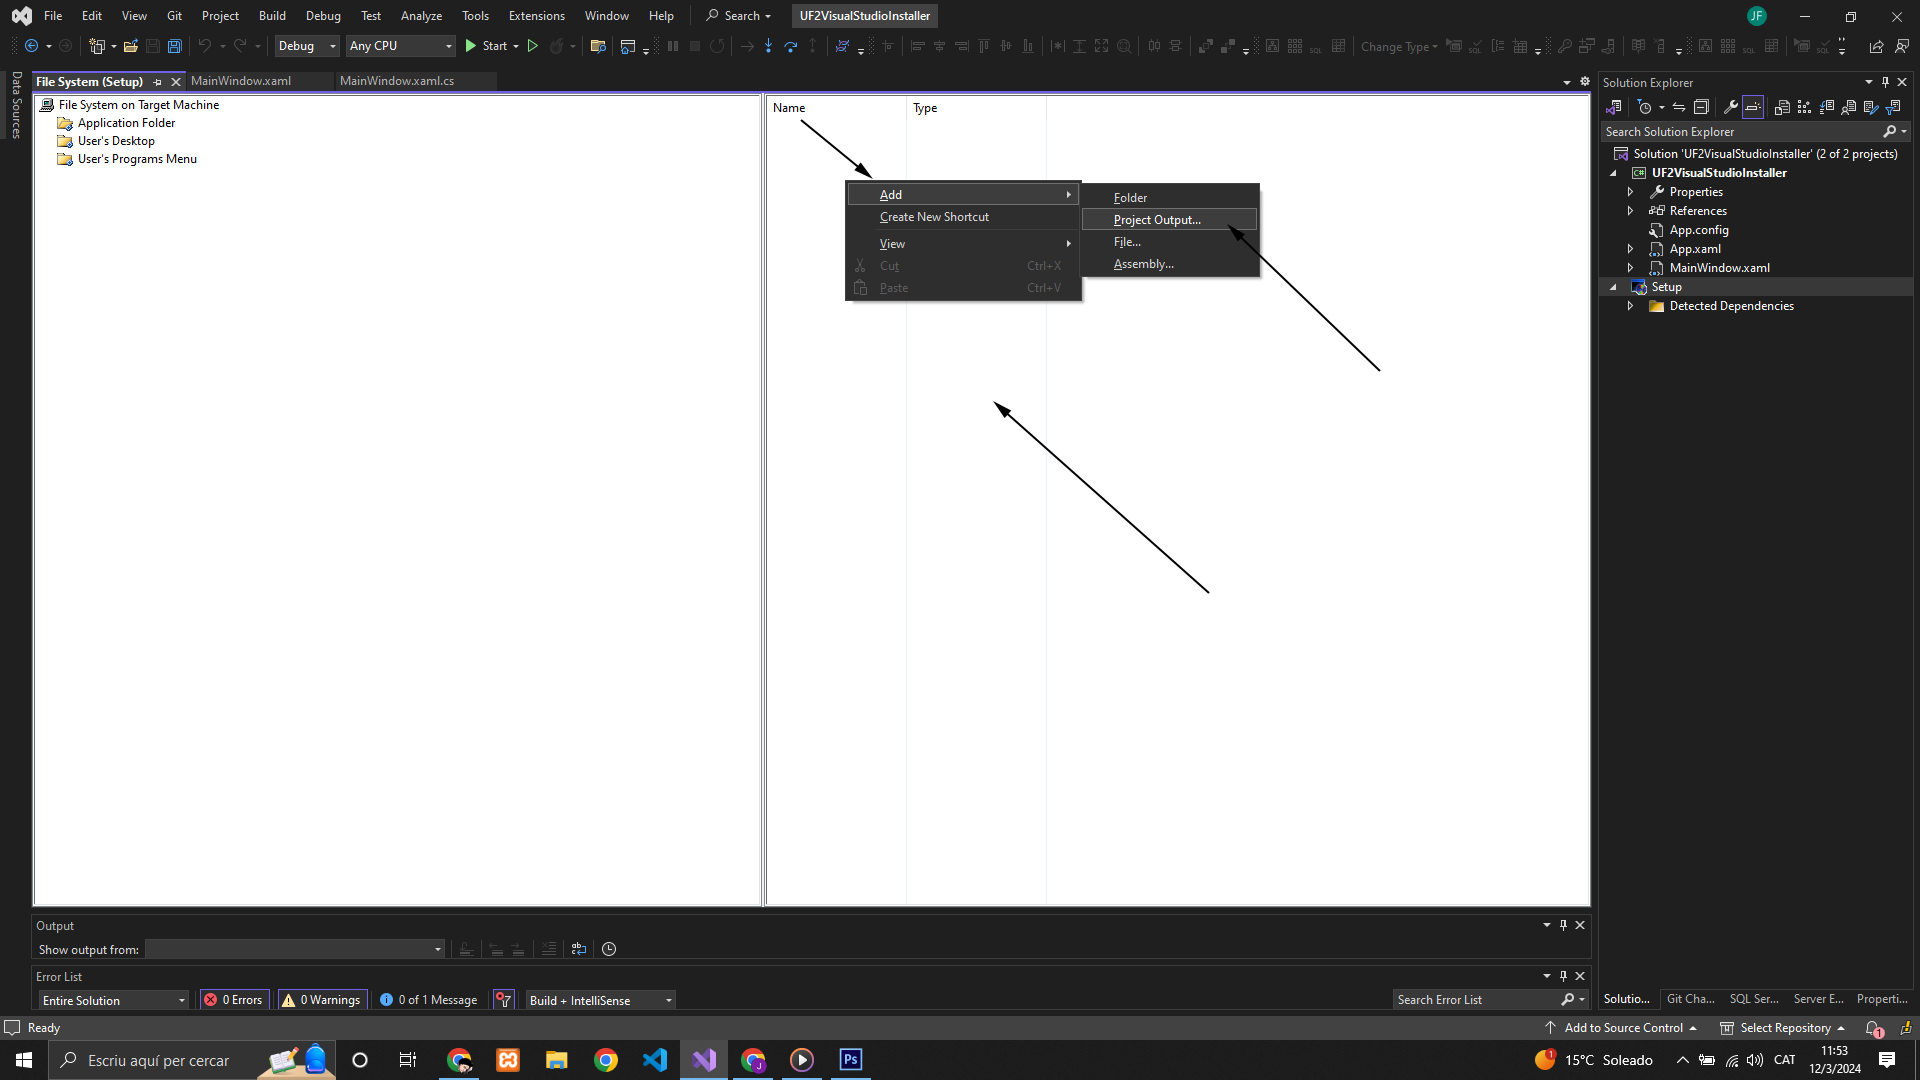
Task: Click Add to Source Control in status bar
Action: tap(1623, 1028)
